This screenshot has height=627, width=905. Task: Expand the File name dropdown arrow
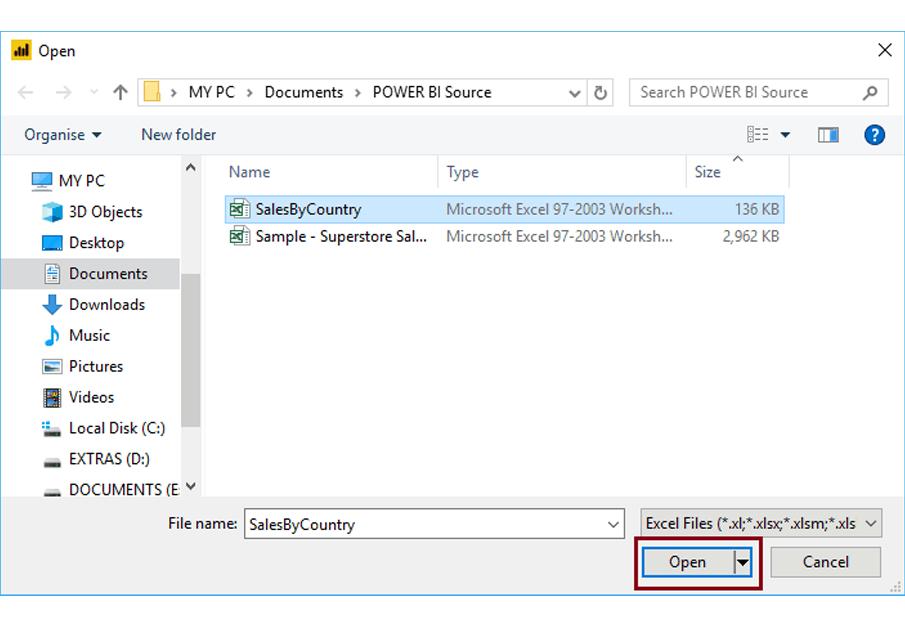point(614,524)
